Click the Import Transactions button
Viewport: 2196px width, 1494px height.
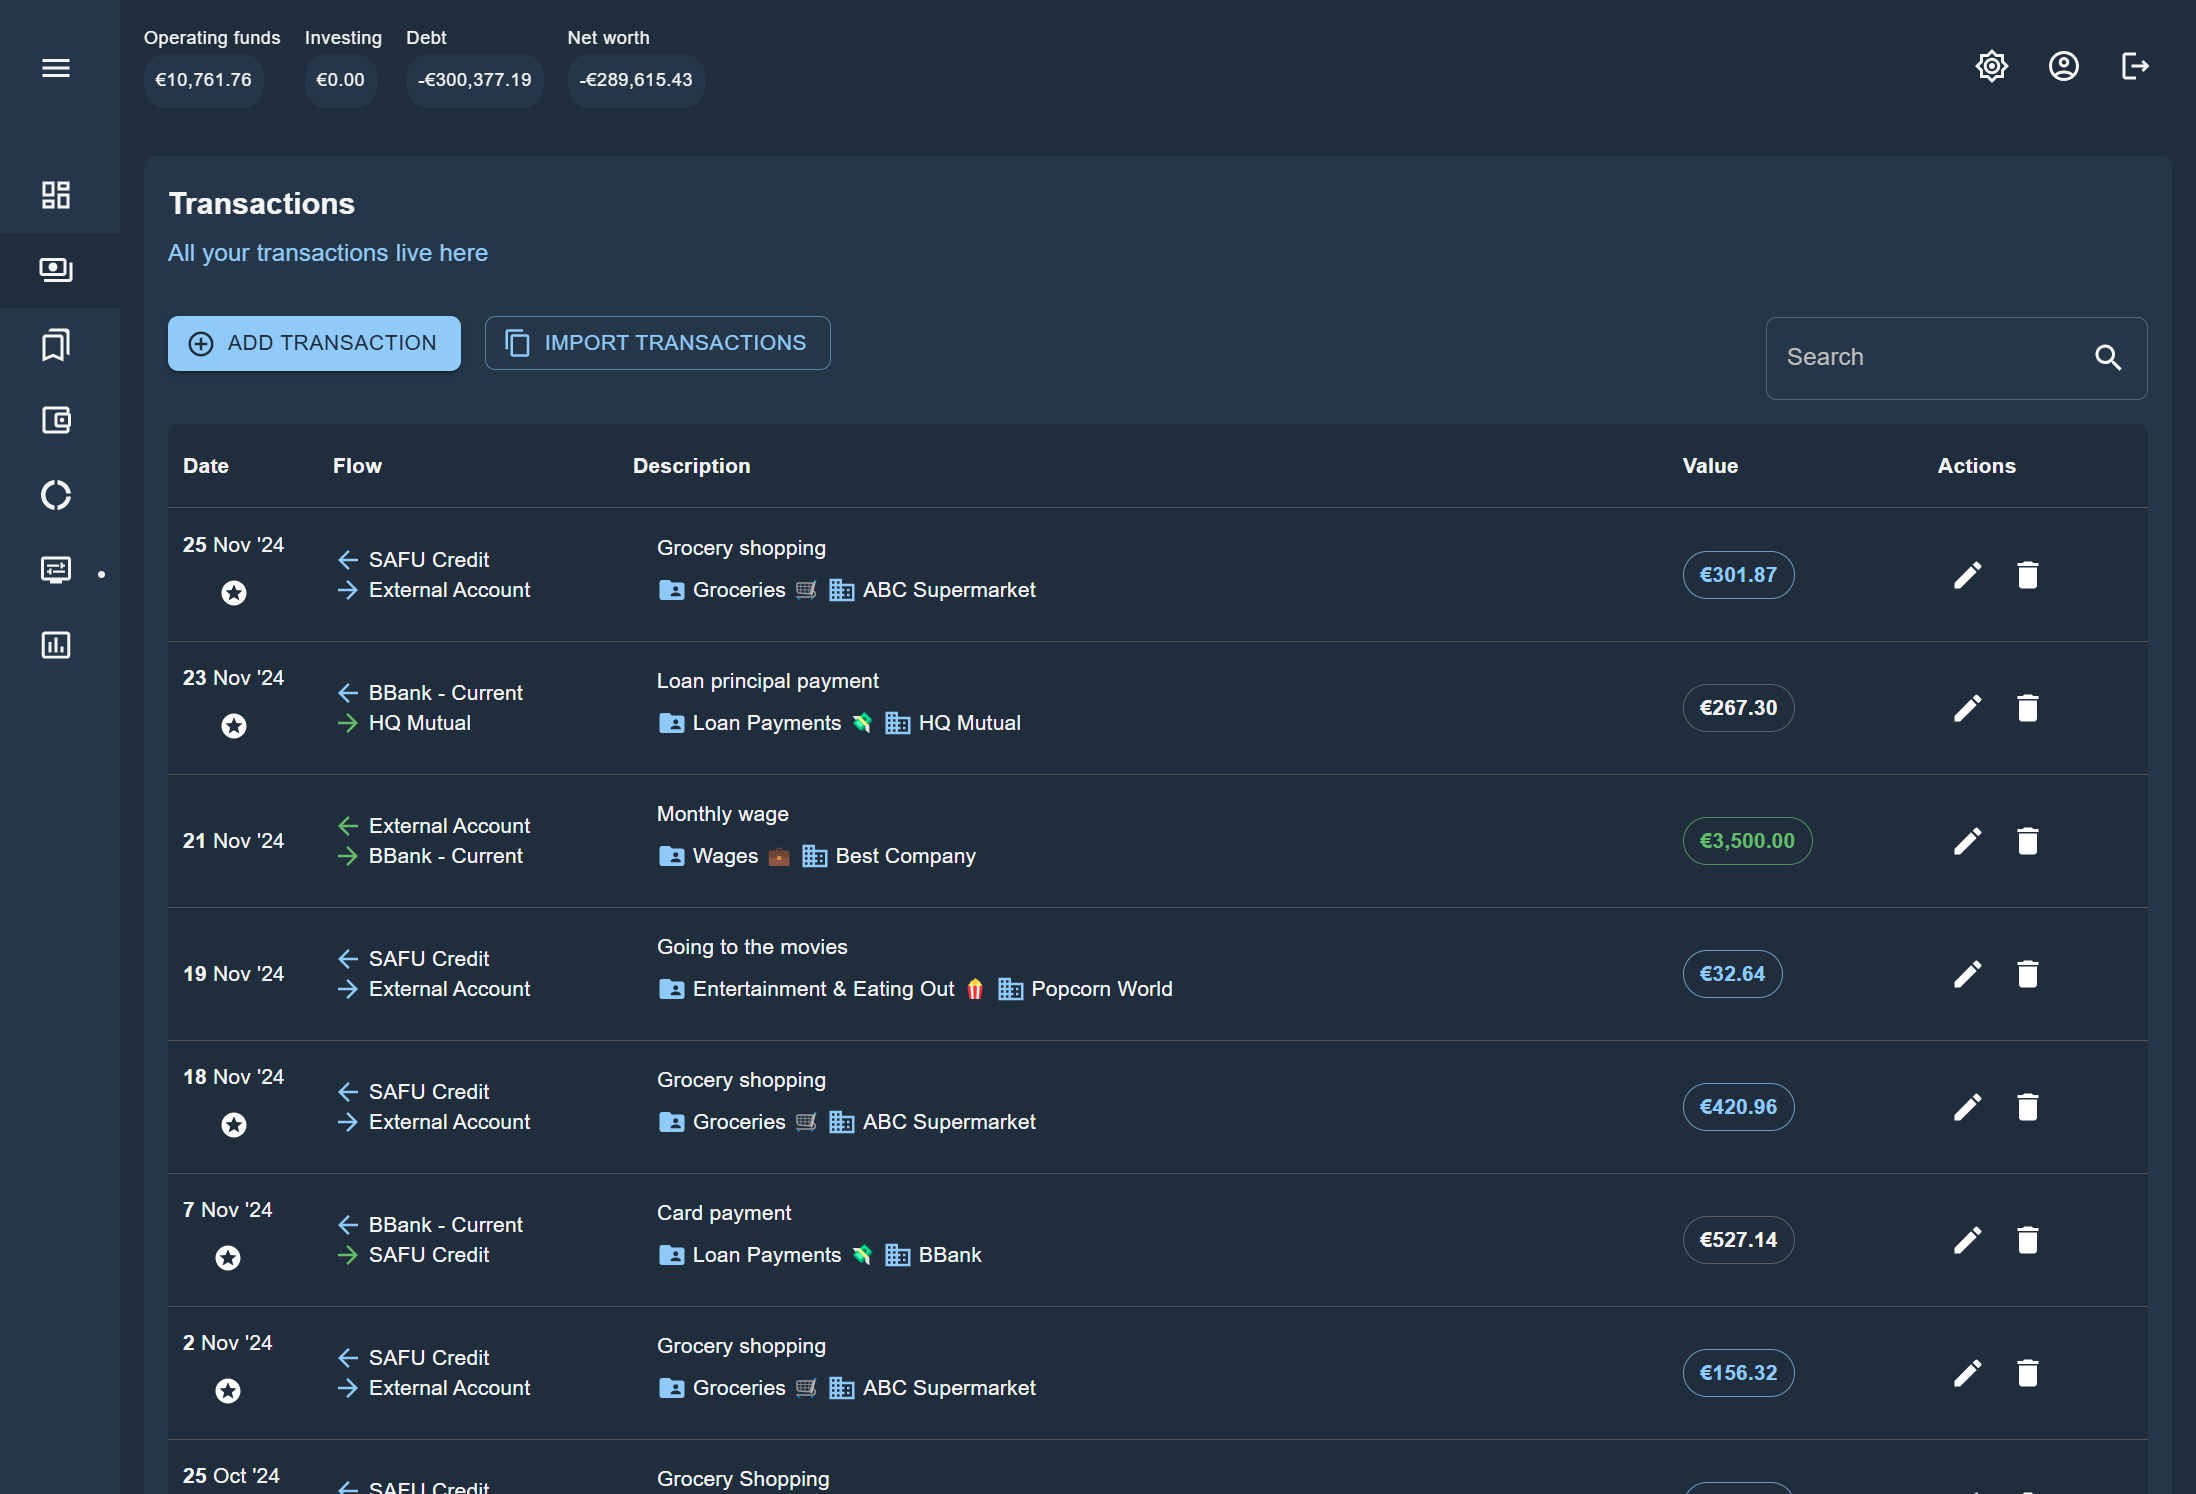coord(657,343)
